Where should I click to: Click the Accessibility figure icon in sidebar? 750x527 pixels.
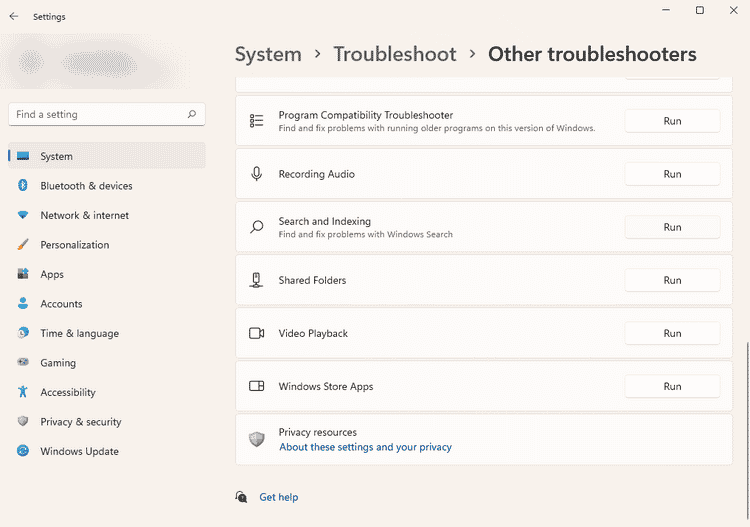(23, 393)
